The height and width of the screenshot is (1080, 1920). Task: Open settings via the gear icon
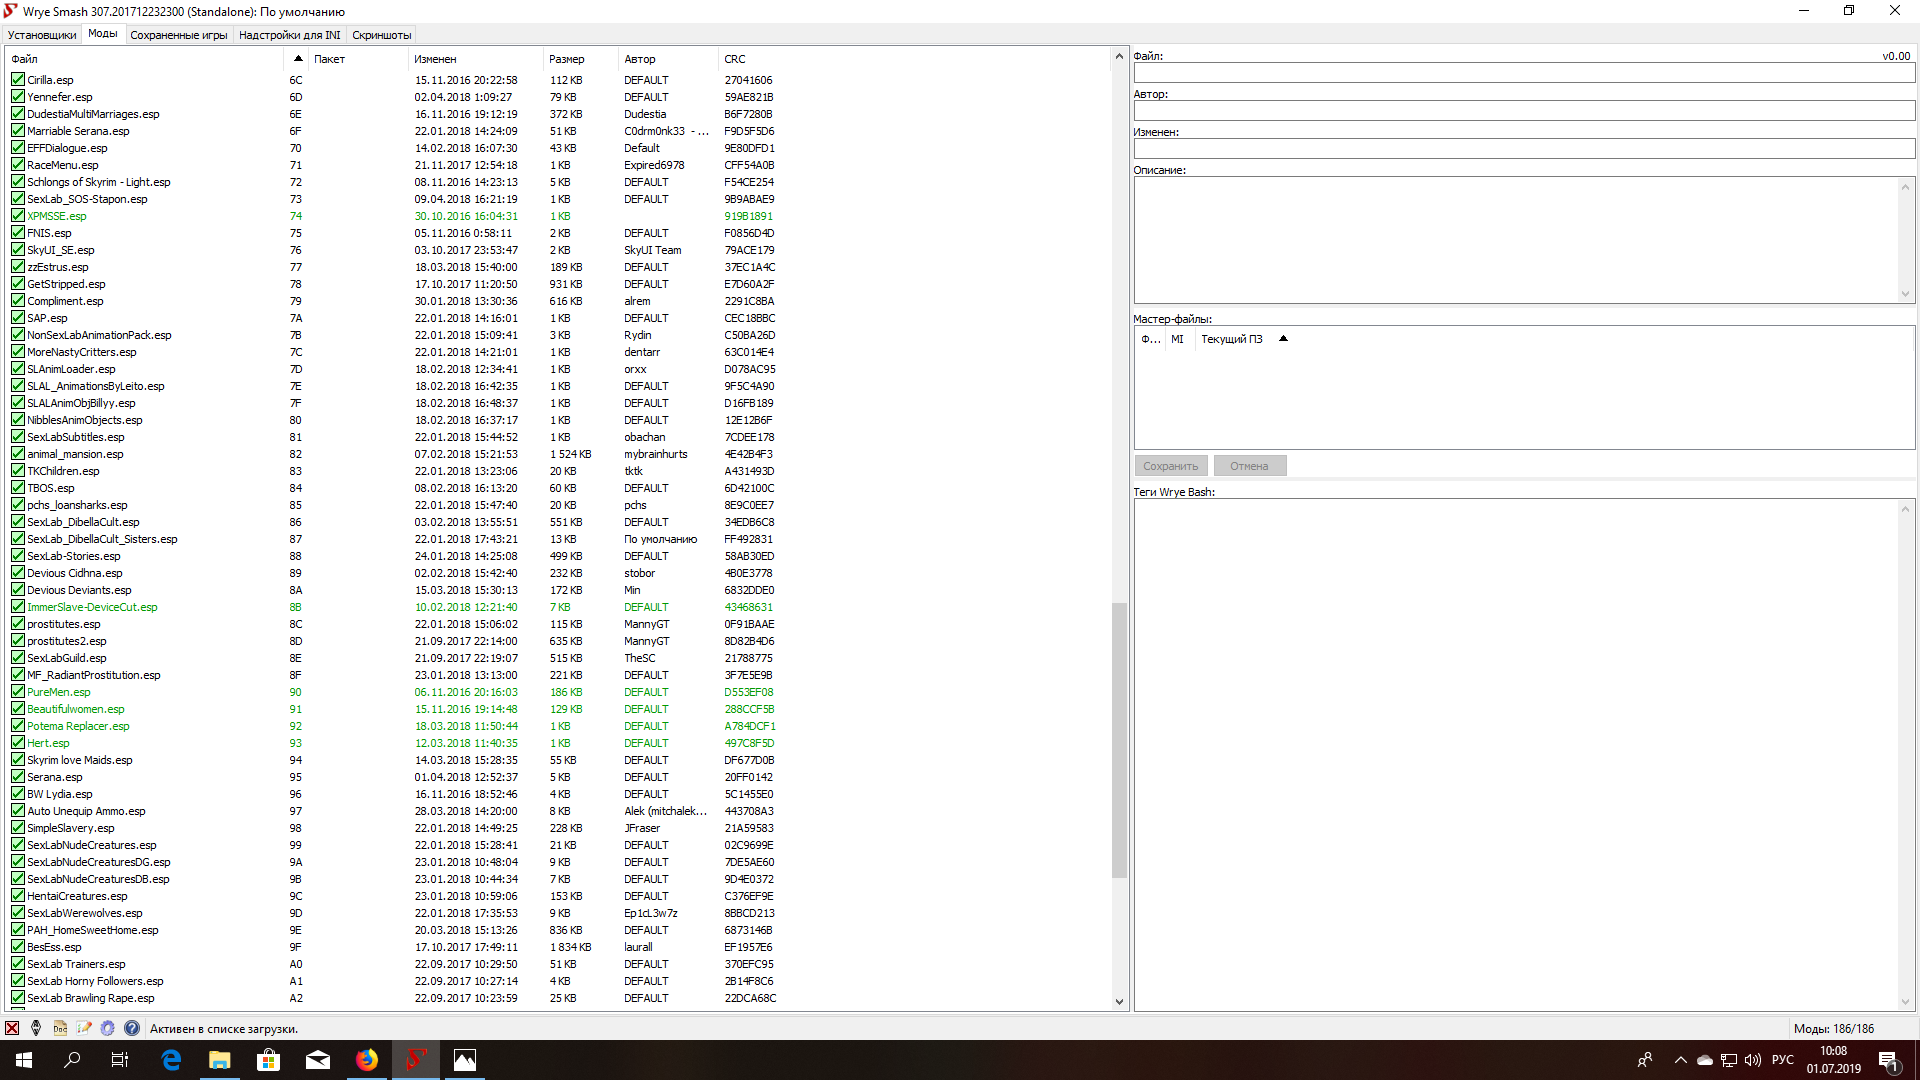click(x=108, y=1028)
